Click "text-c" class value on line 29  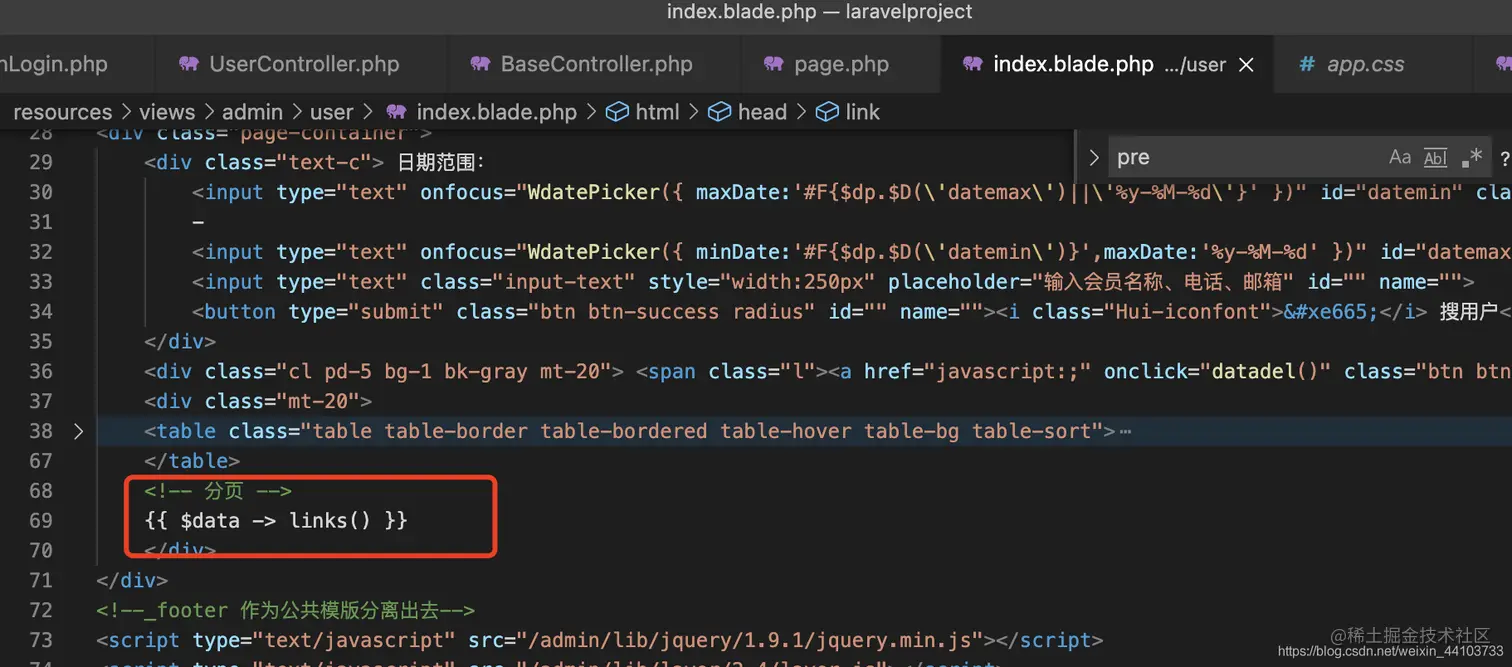pyautogui.click(x=330, y=162)
